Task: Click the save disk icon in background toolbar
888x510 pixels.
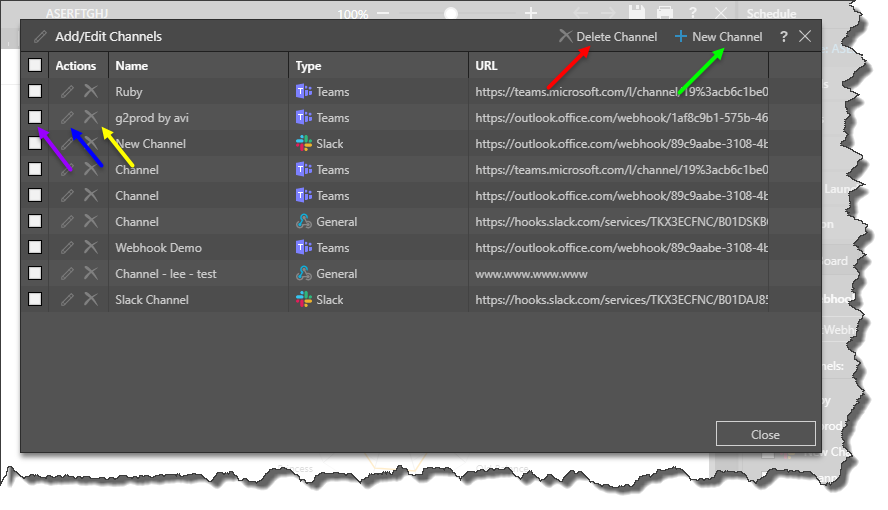Action: [637, 12]
